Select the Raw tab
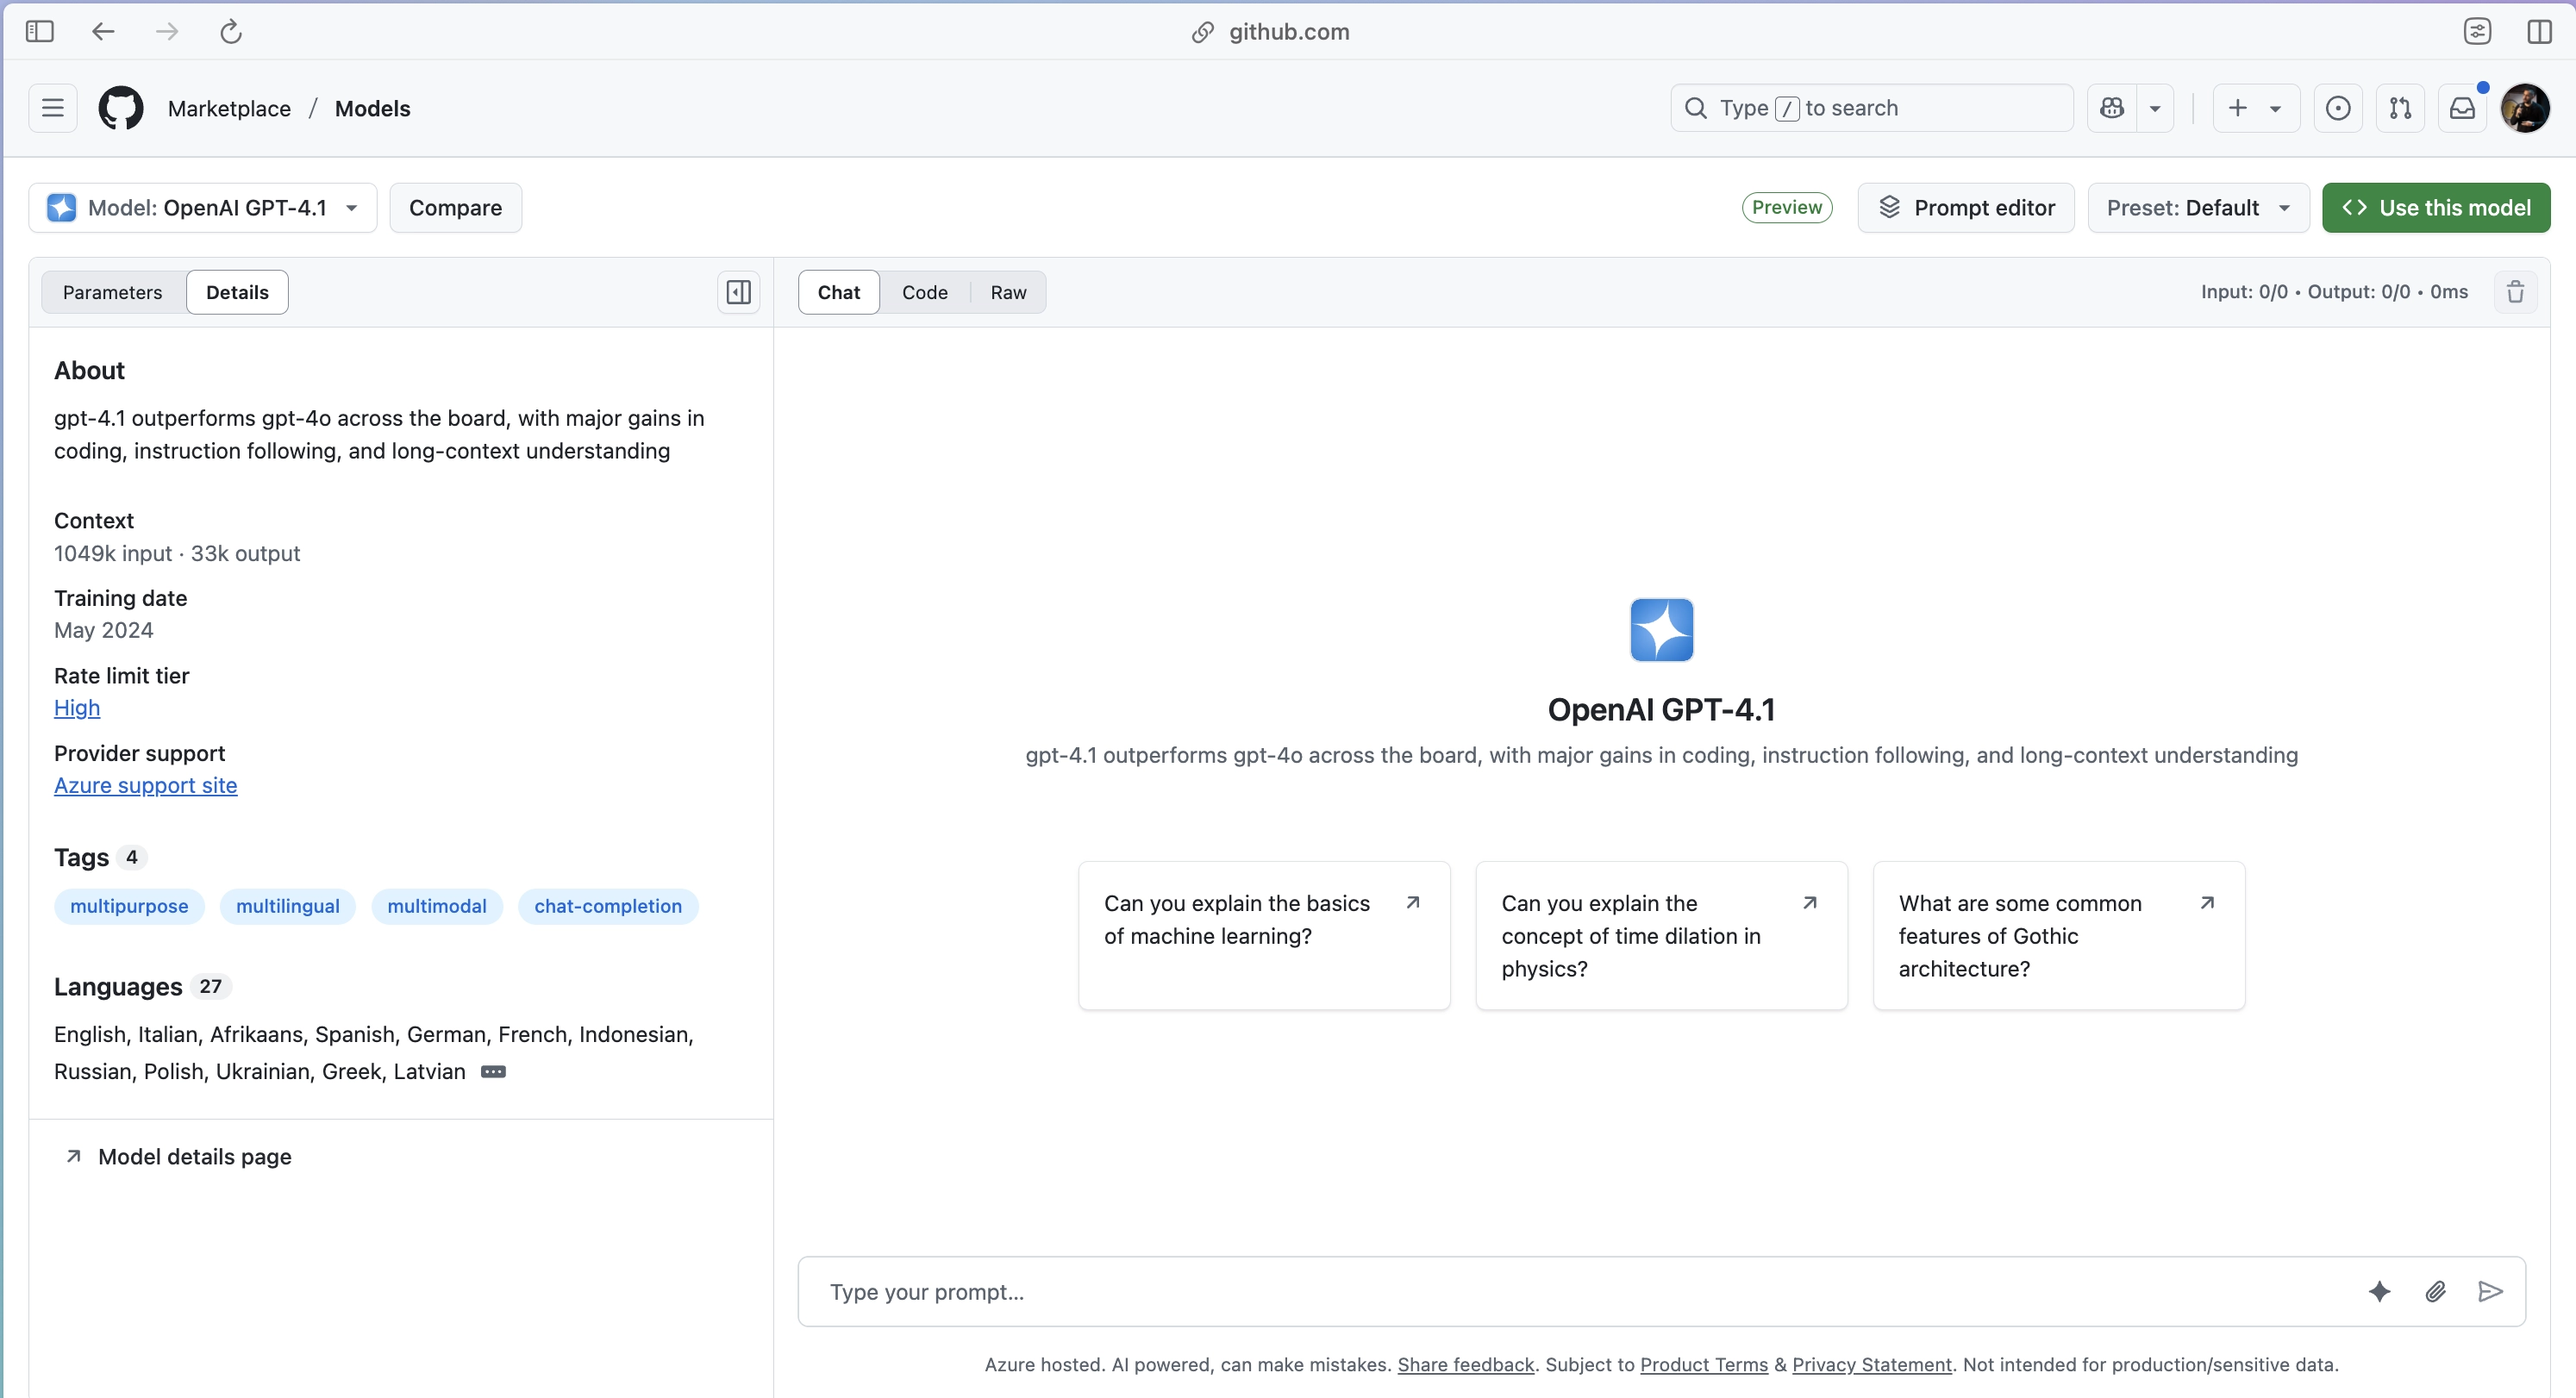The height and width of the screenshot is (1398, 2576). 1009,292
